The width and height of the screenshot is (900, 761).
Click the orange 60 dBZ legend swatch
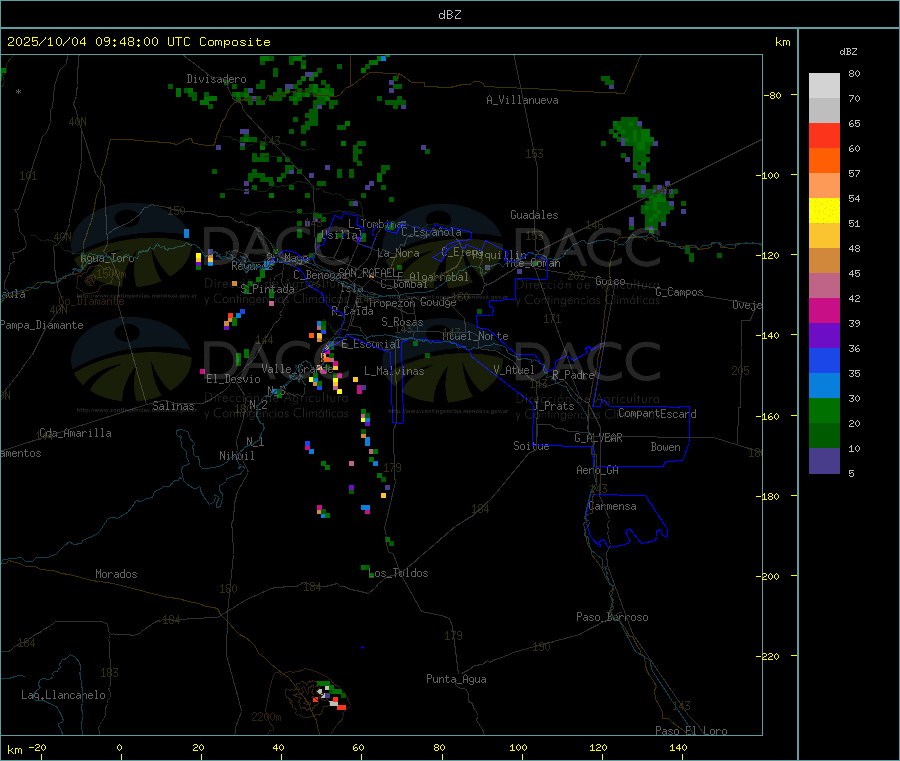pos(824,161)
